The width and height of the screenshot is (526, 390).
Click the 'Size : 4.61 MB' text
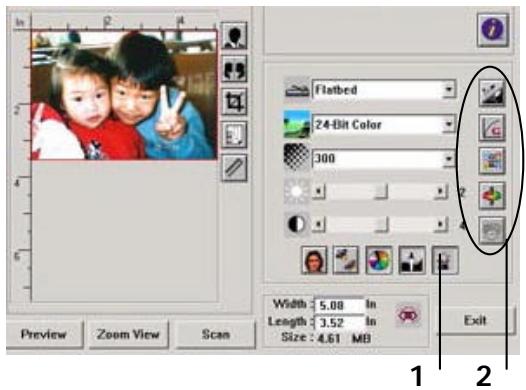[x=326, y=338]
